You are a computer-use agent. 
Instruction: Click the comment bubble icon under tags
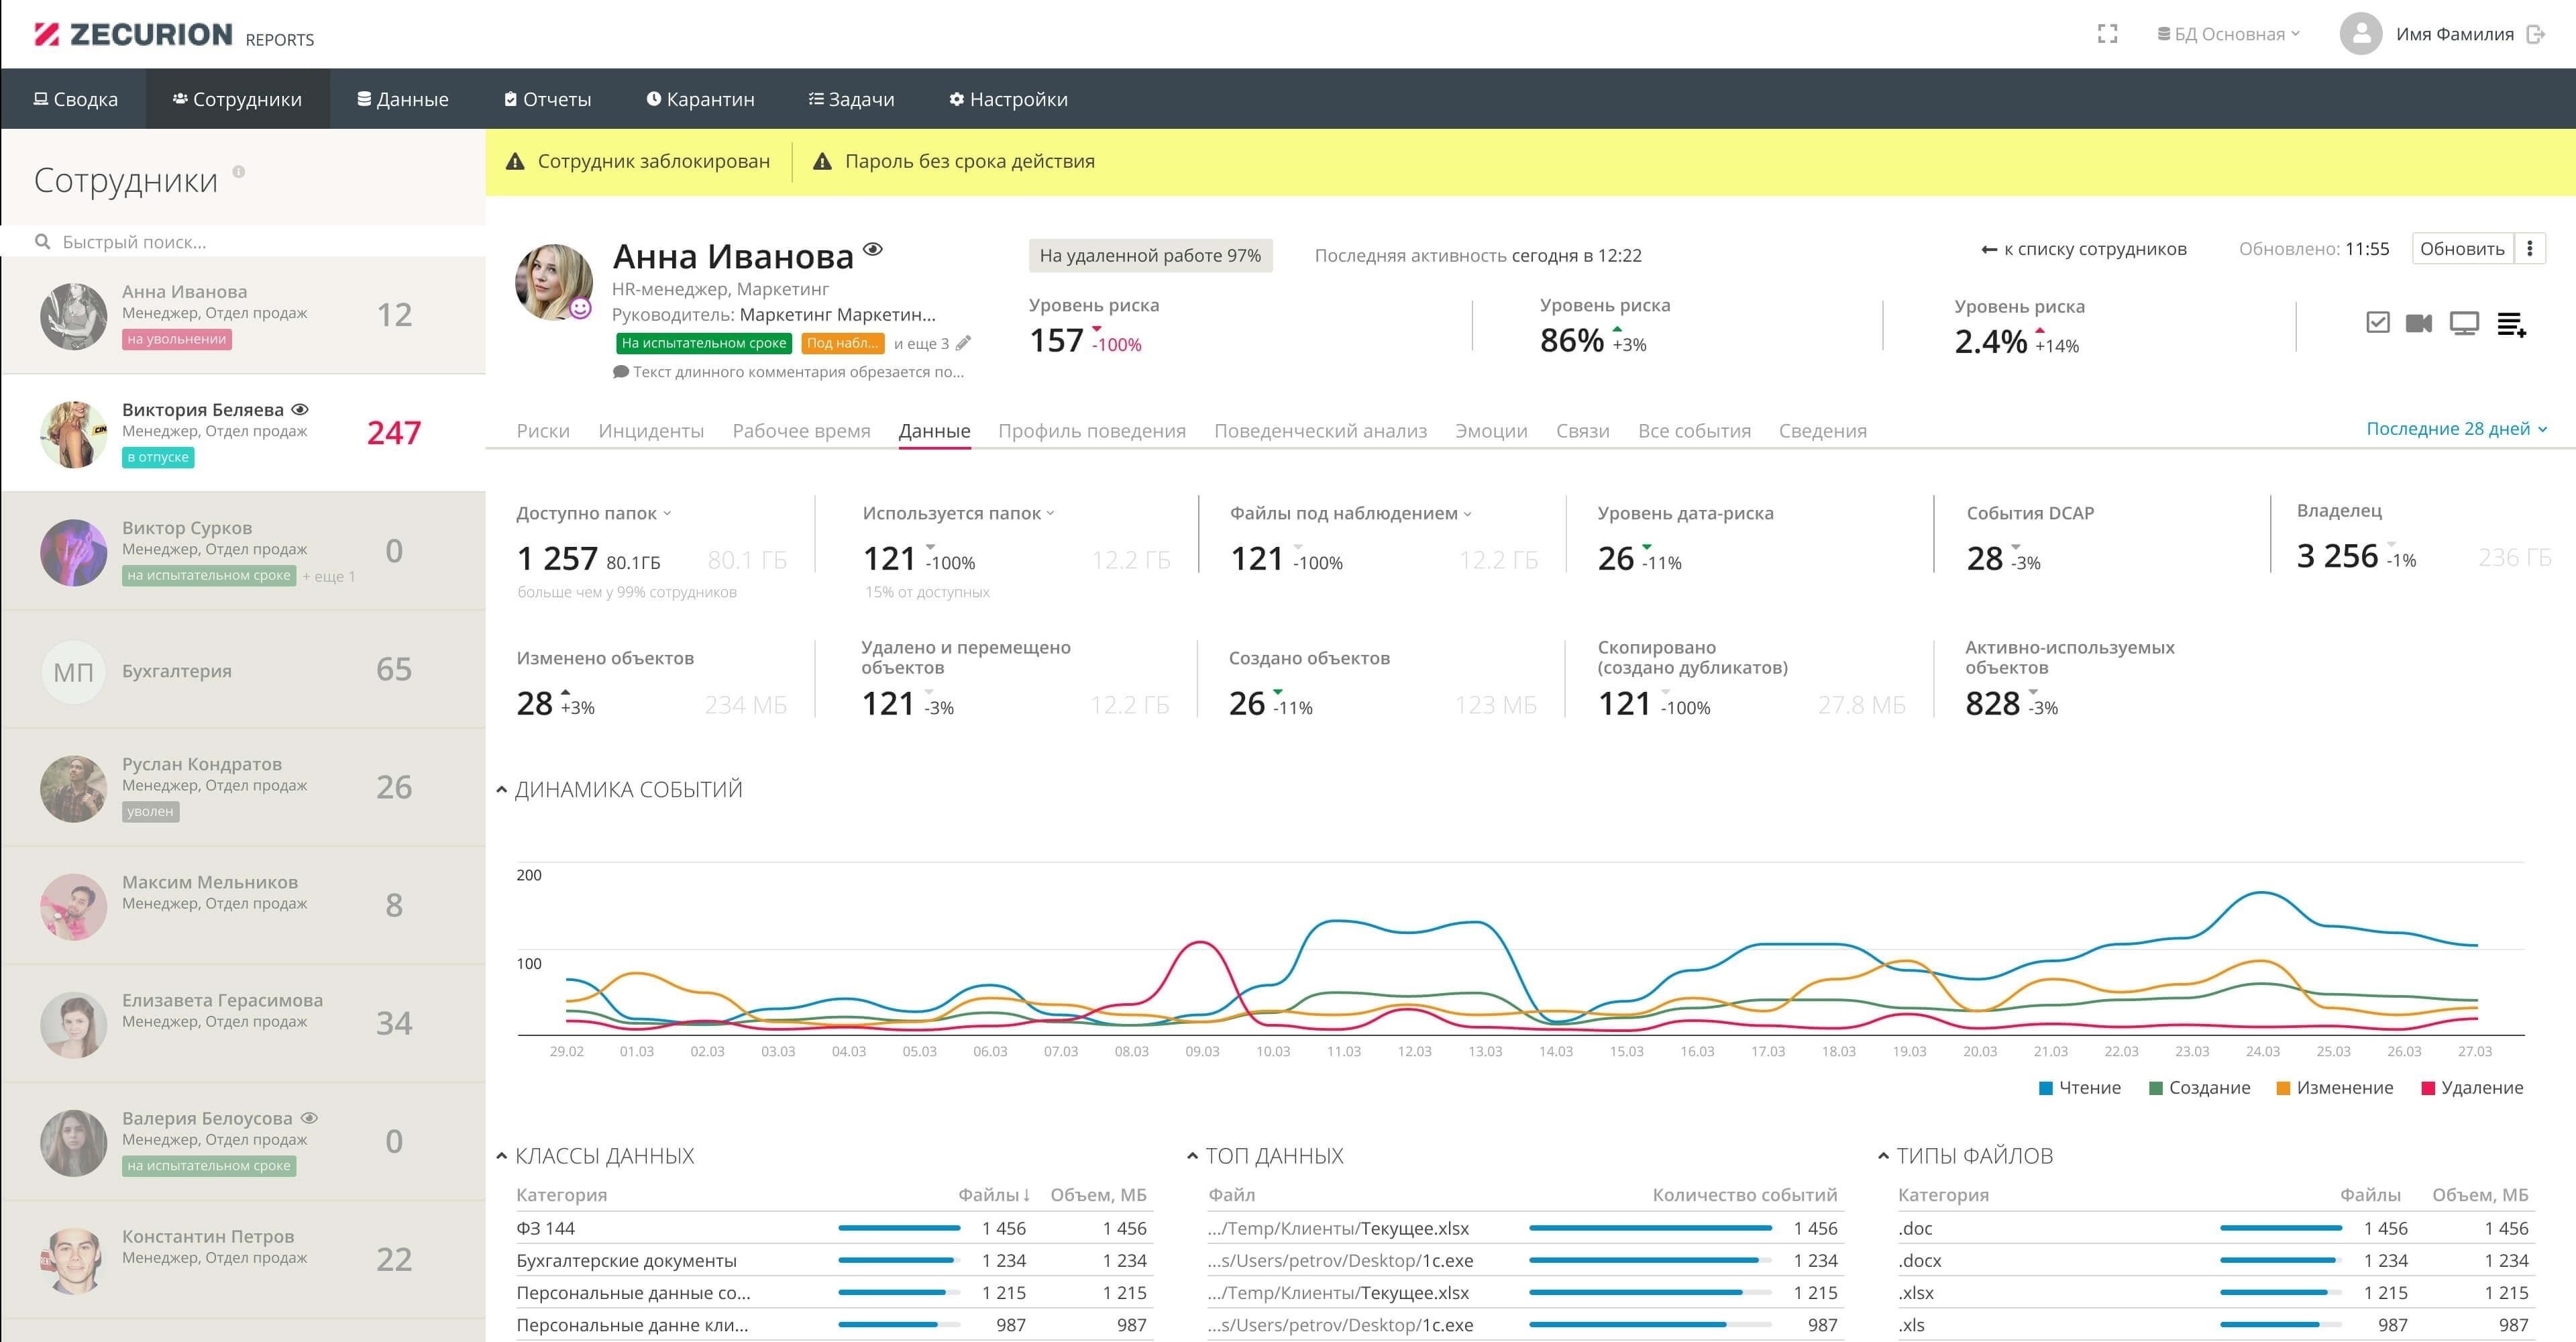[x=620, y=372]
